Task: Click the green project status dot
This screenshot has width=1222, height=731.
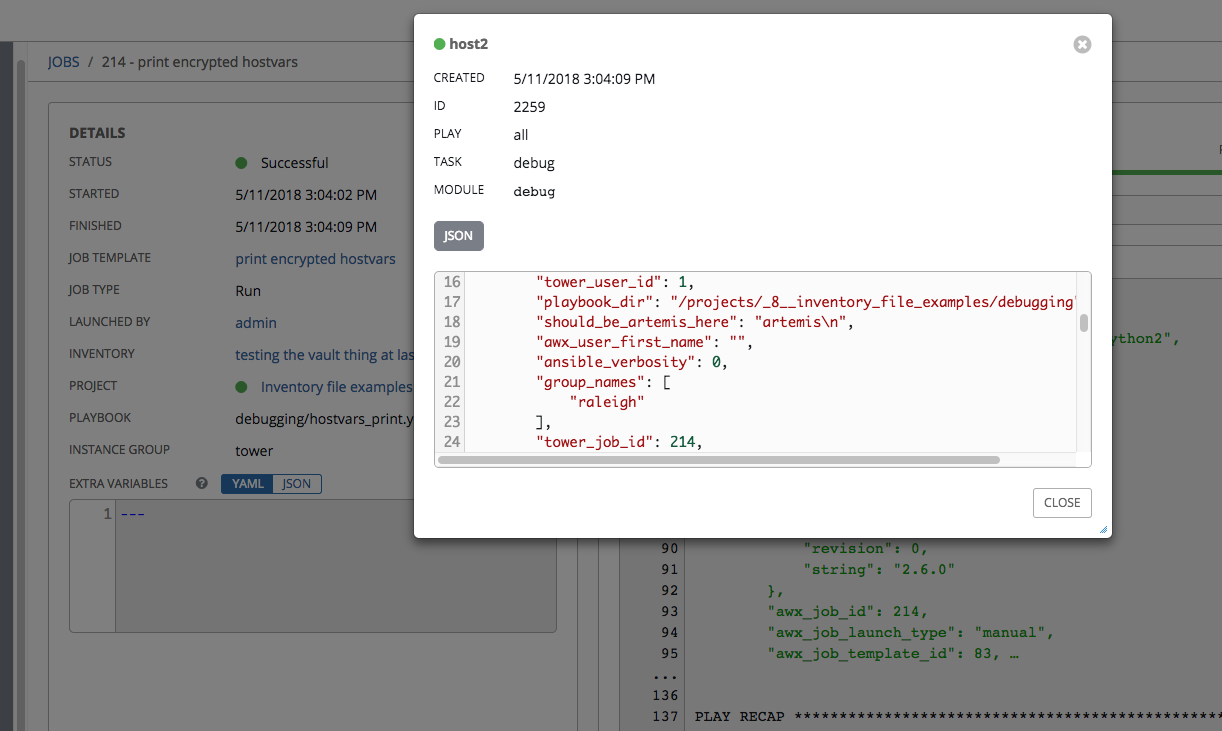Action: point(241,387)
